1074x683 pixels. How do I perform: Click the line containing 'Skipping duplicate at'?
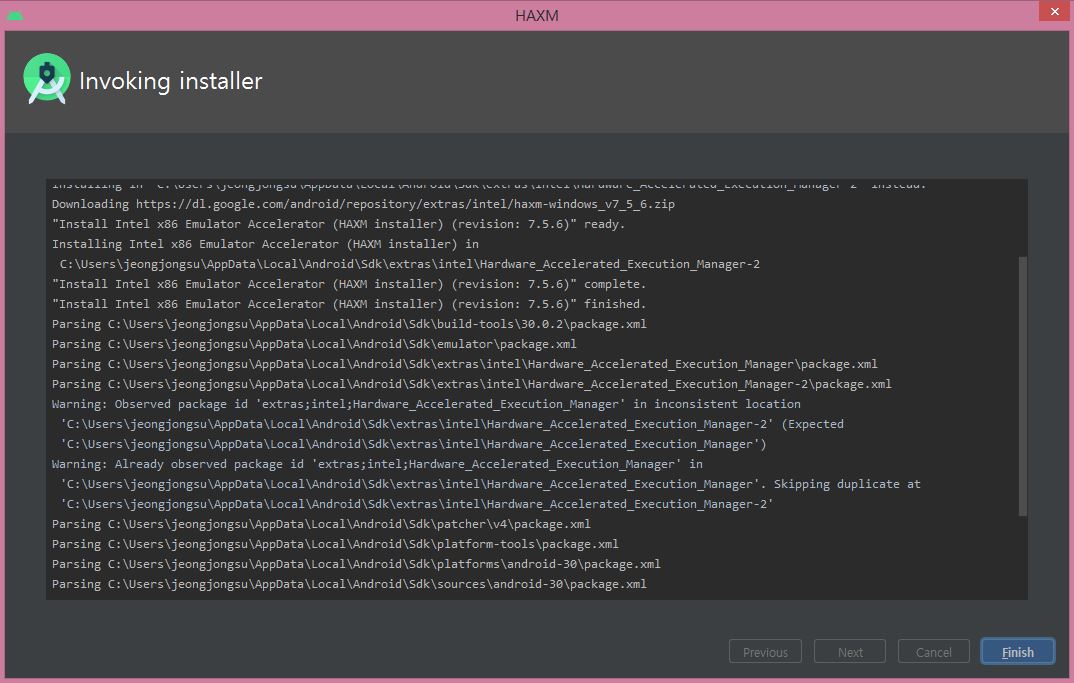coord(490,484)
